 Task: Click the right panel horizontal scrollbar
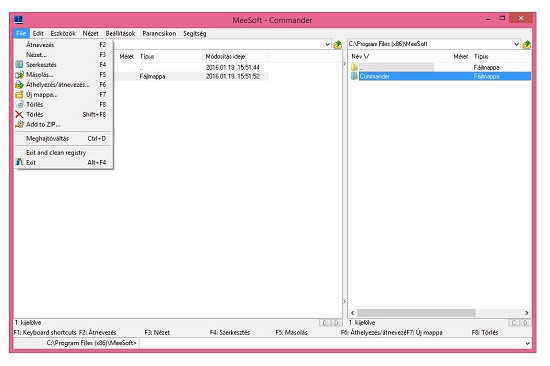[440, 313]
